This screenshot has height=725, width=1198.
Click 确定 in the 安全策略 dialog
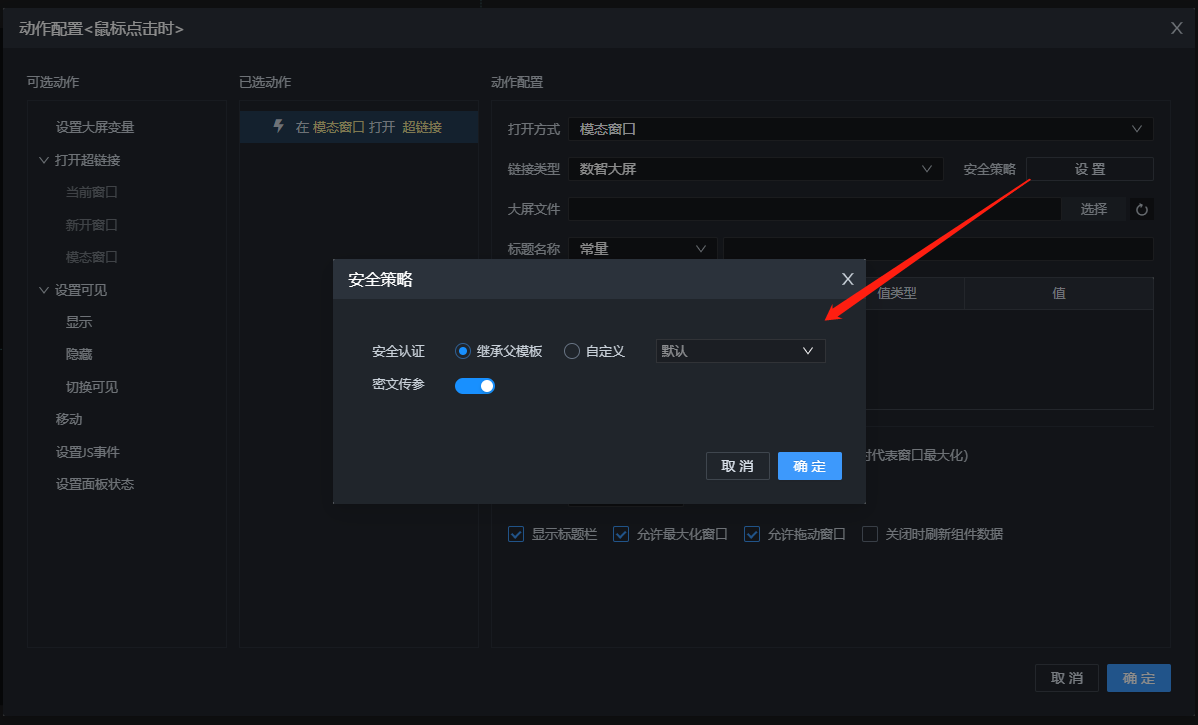pyautogui.click(x=809, y=466)
